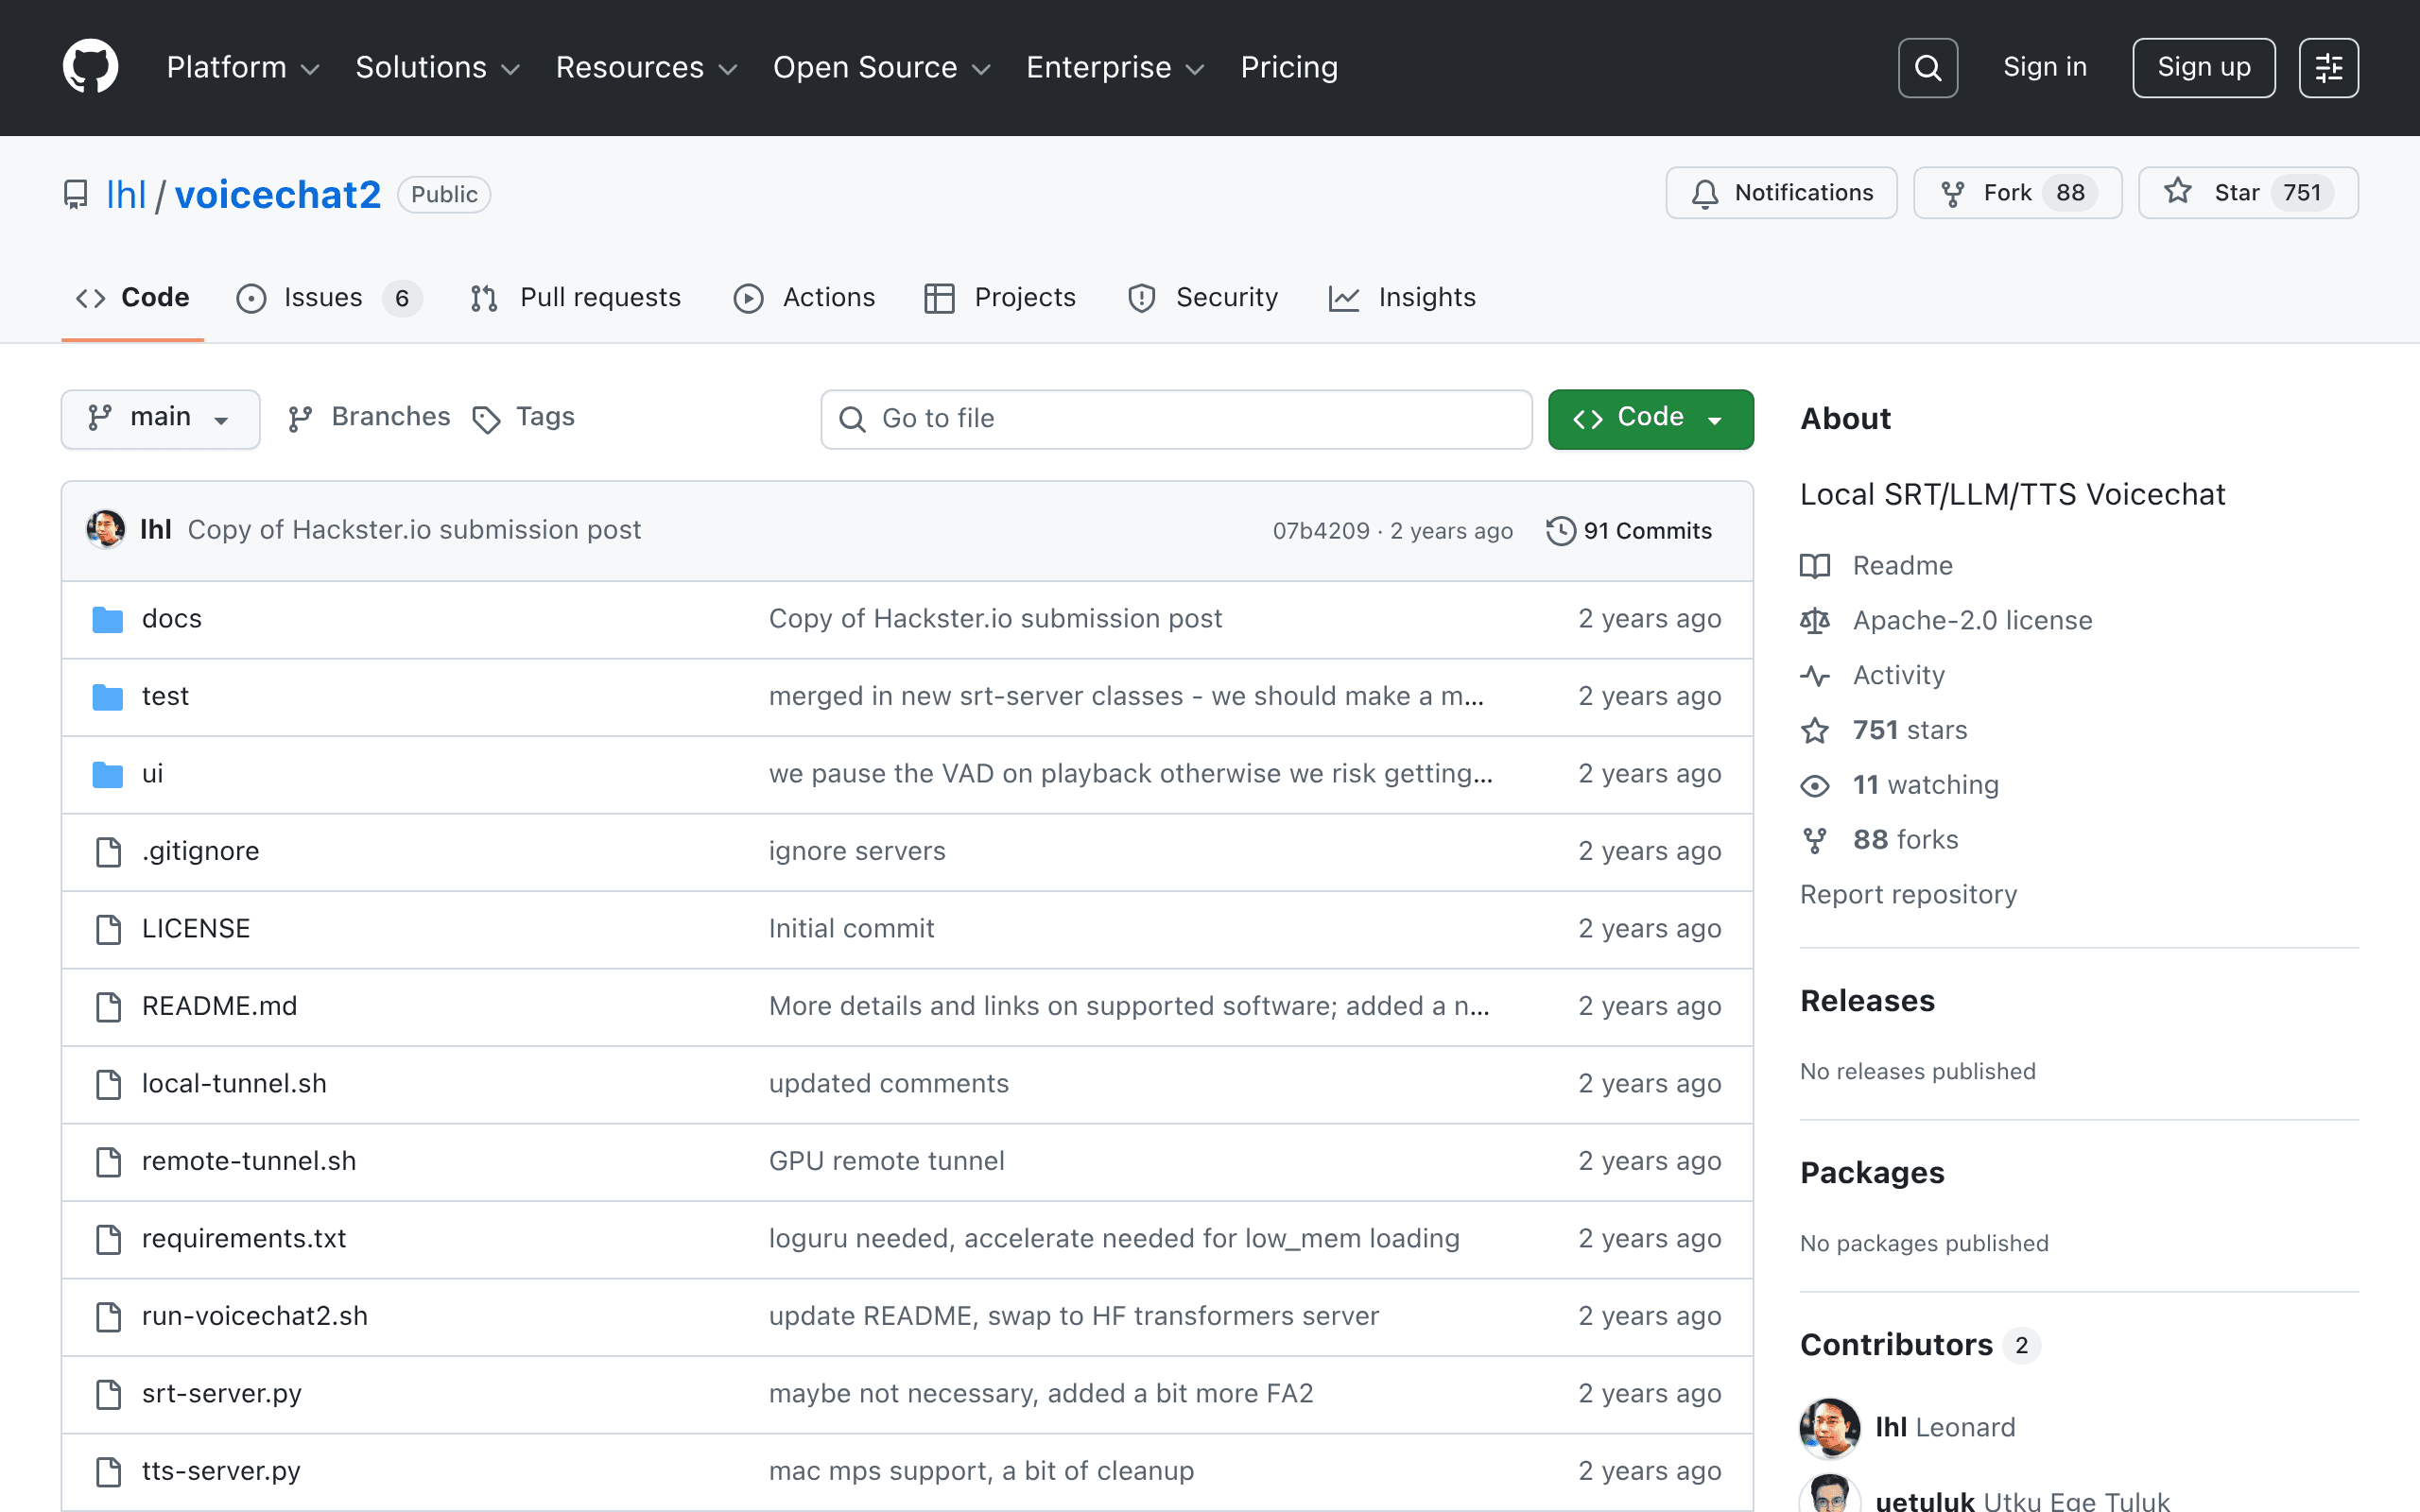Click the Notifications bell button
The image size is (2420, 1512).
(x=1781, y=193)
